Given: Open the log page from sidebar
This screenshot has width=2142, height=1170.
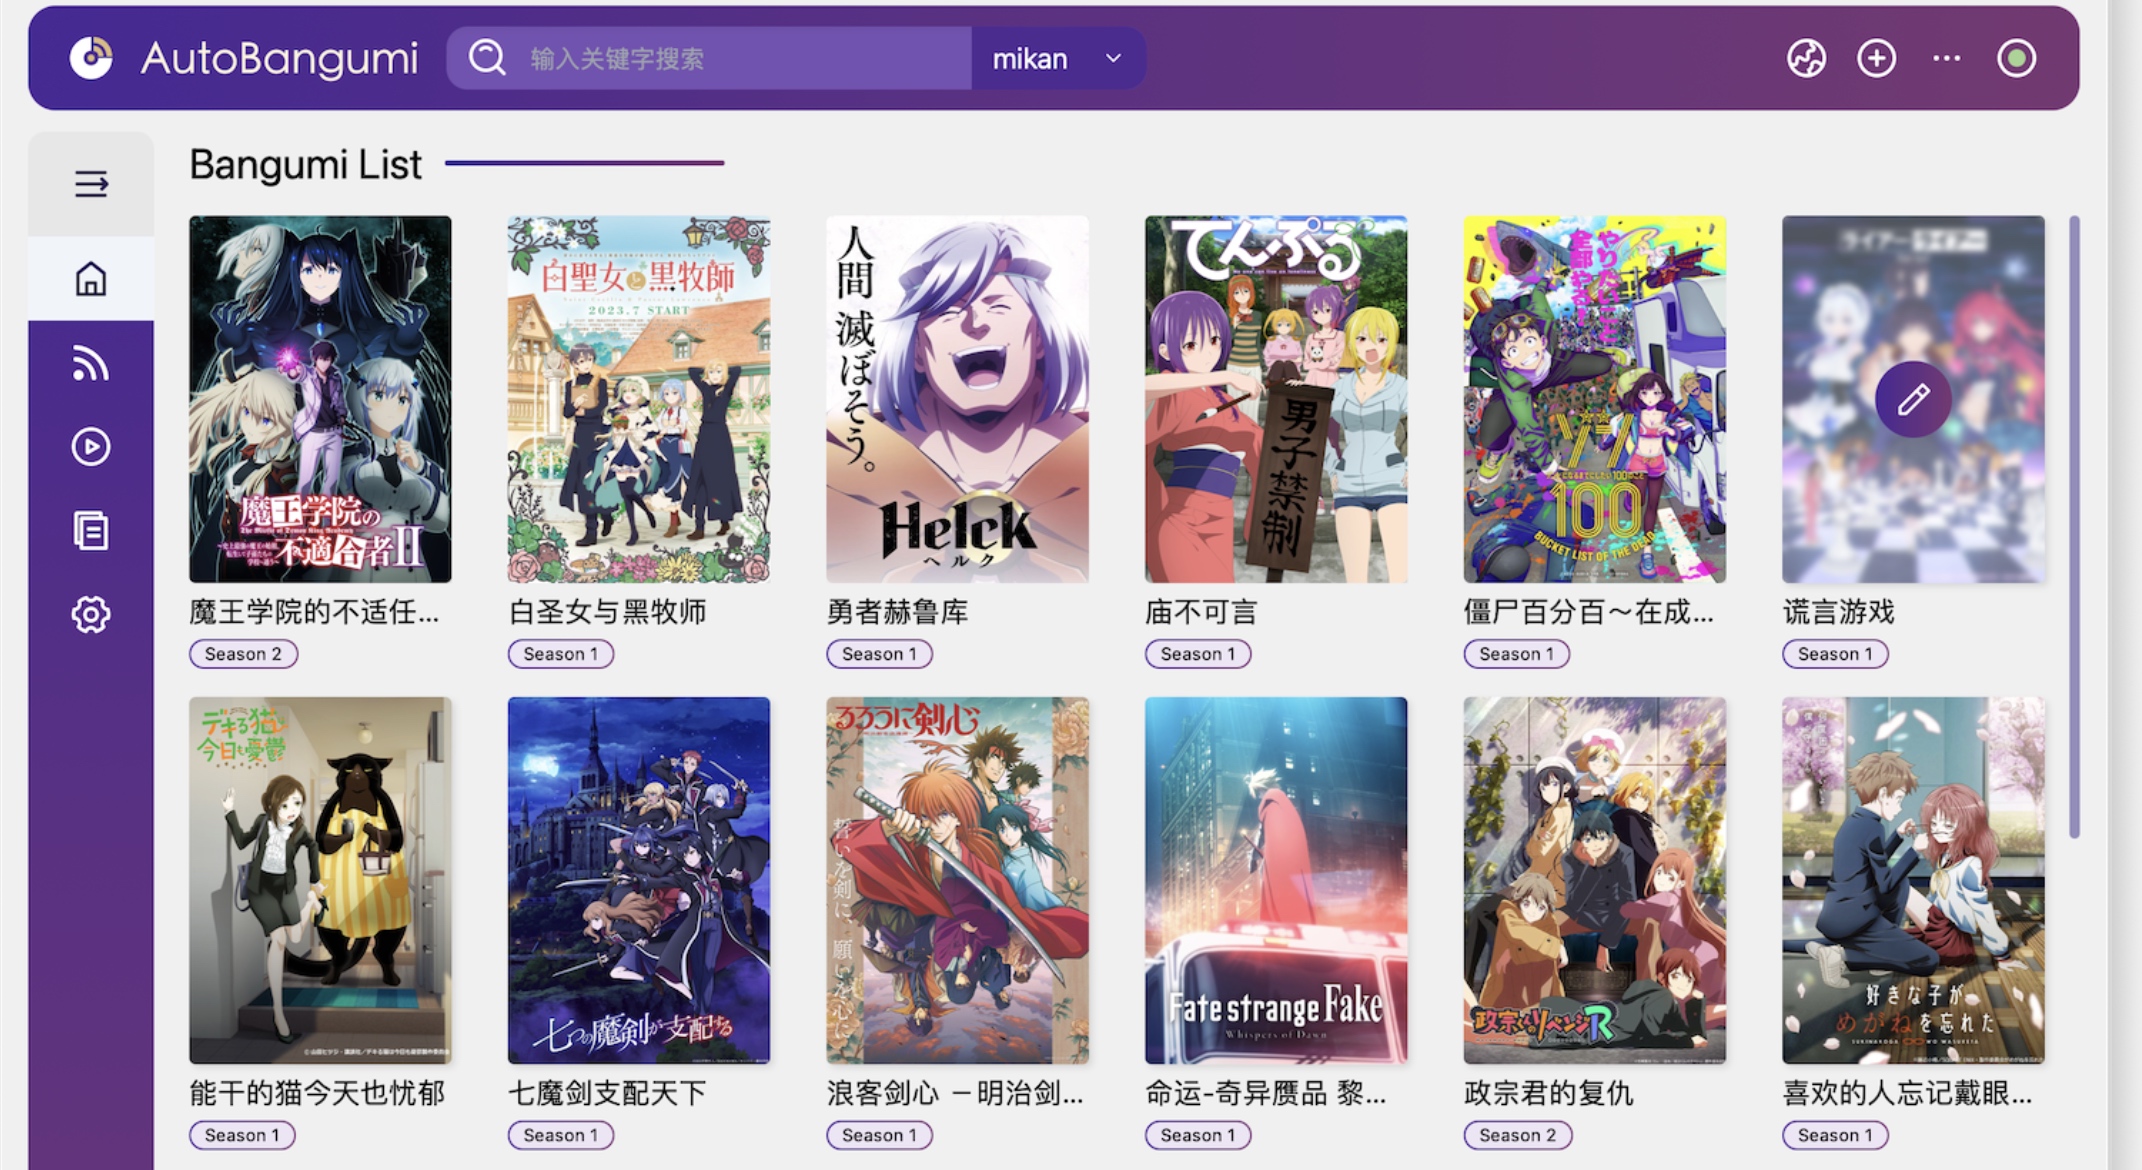Looking at the screenshot, I should tap(90, 530).
